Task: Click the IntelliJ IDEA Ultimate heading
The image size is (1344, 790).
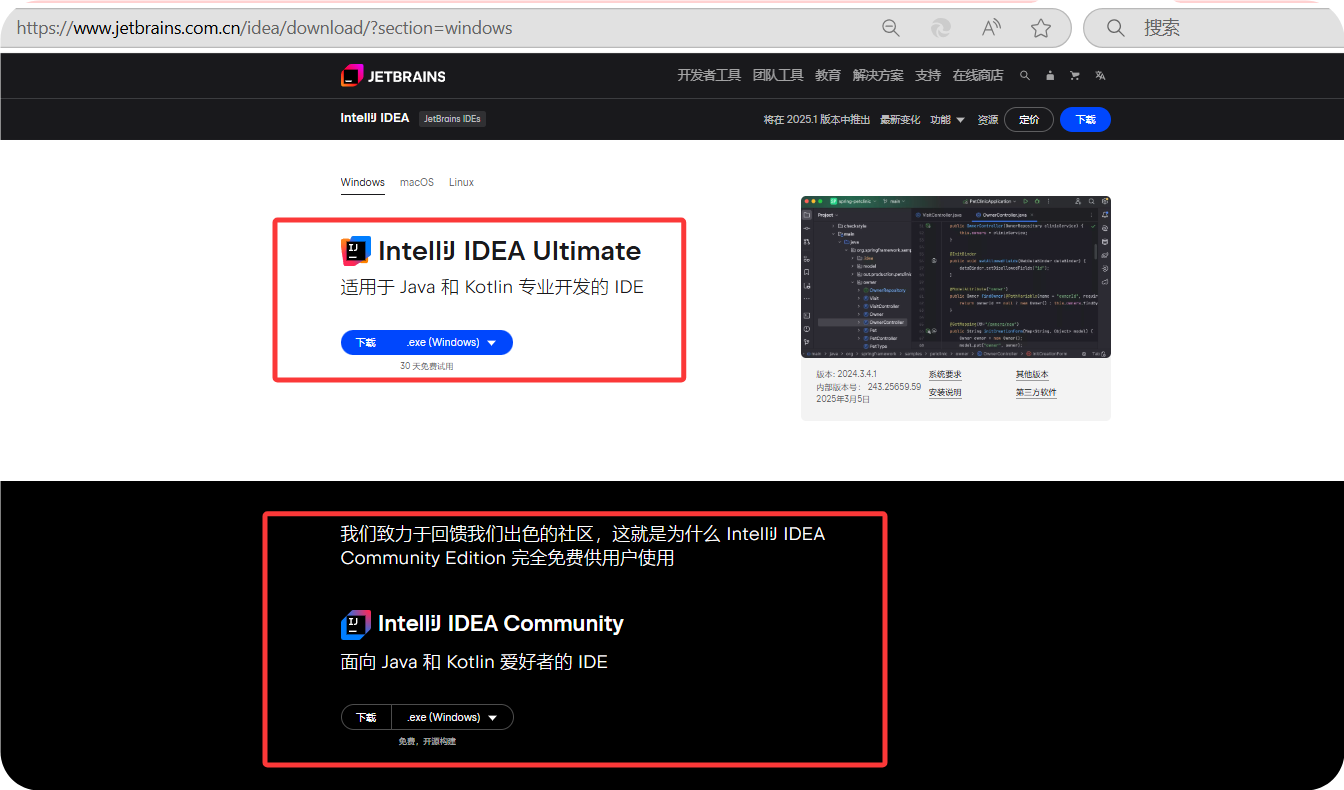Action: 509,251
